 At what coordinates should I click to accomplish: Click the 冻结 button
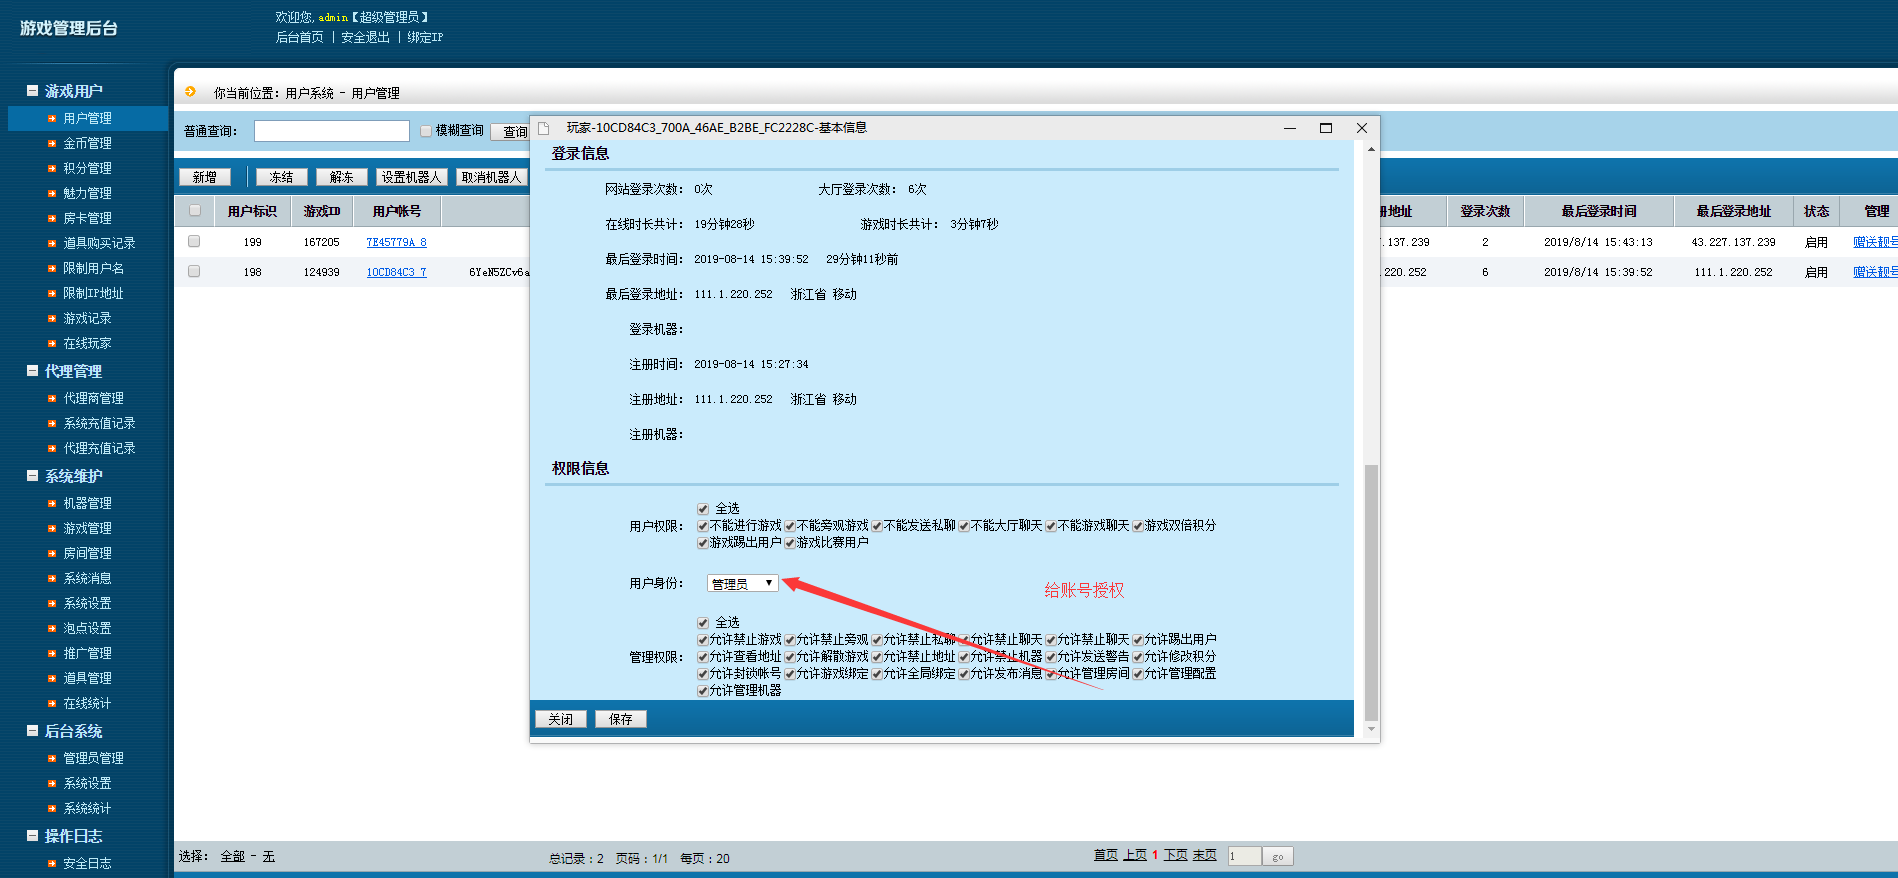(282, 177)
